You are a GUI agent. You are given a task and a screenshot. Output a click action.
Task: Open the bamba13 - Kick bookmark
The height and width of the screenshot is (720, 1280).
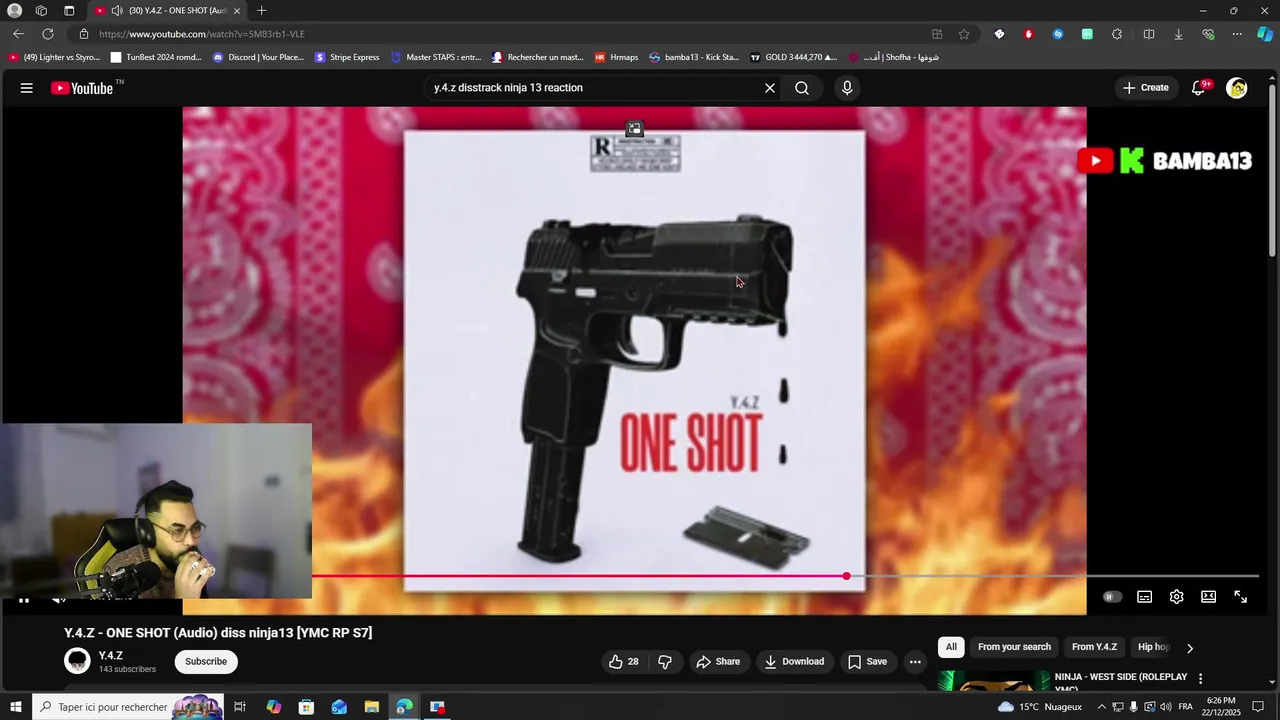694,57
